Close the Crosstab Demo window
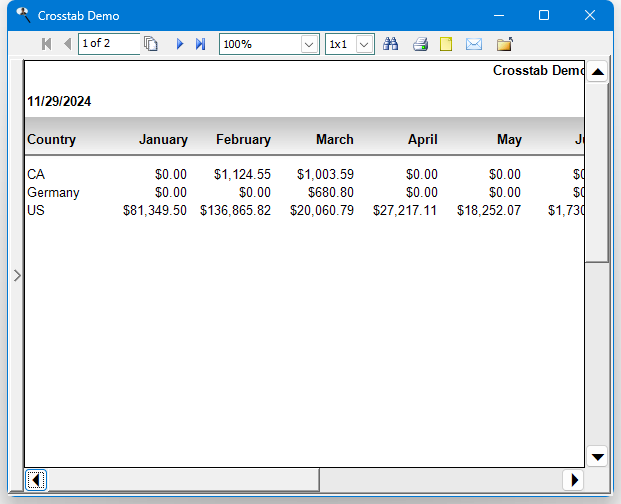 pyautogui.click(x=590, y=15)
